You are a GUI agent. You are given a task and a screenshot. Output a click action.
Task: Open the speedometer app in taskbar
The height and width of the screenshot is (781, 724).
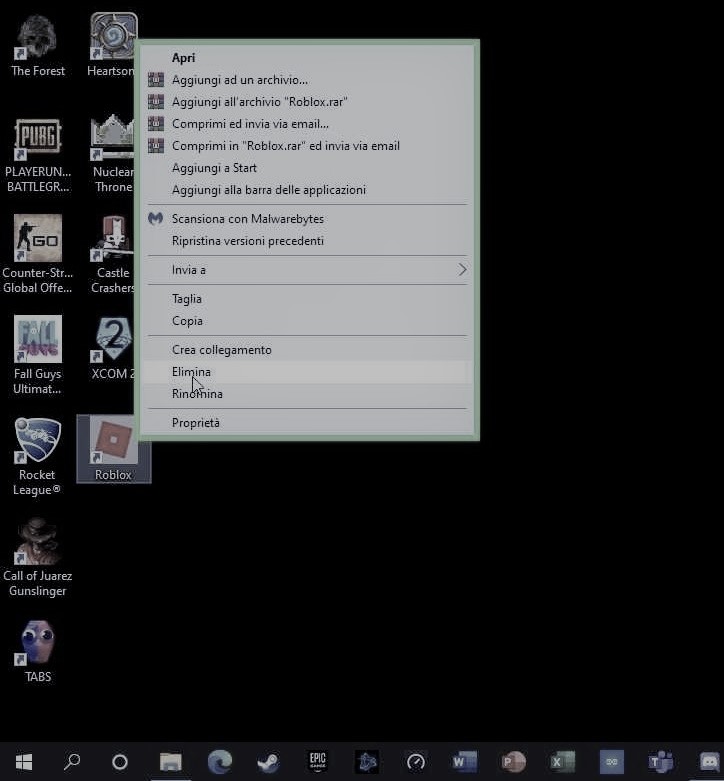pos(416,762)
